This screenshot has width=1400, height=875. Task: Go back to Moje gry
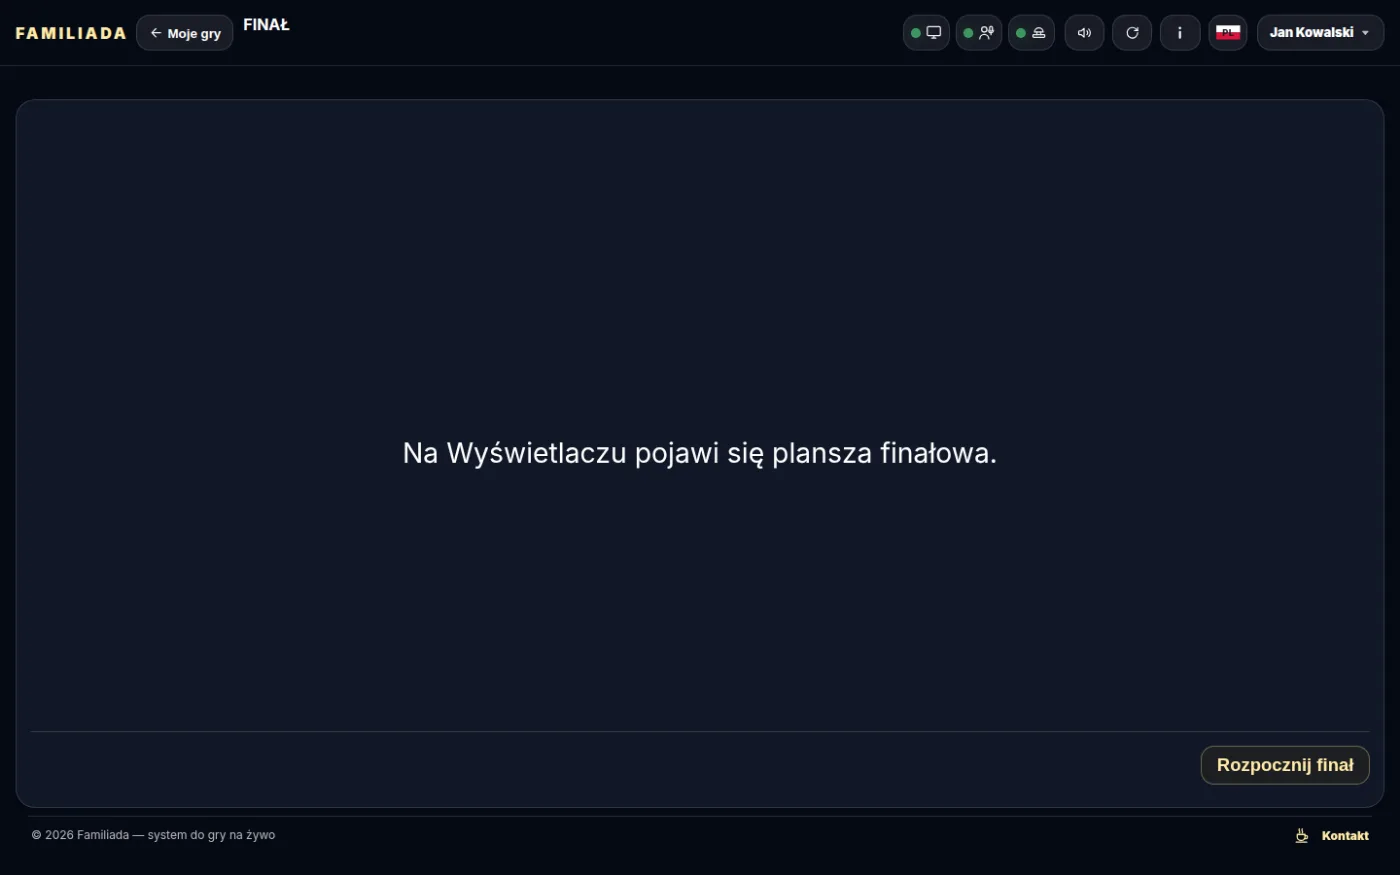(x=185, y=33)
